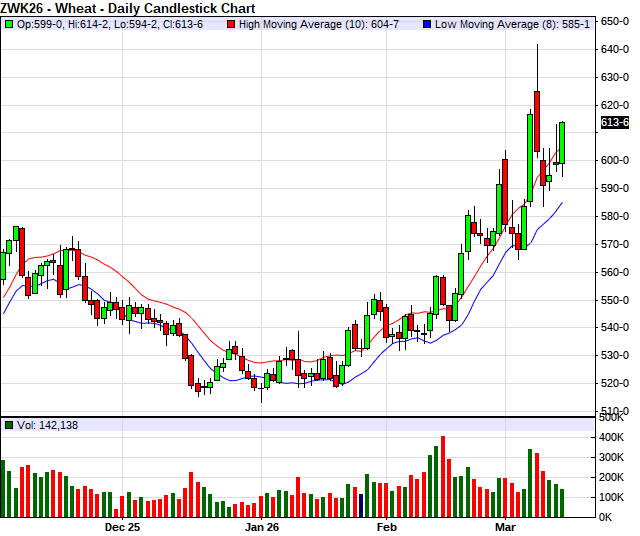Select the Dec 25 date label

point(121,526)
